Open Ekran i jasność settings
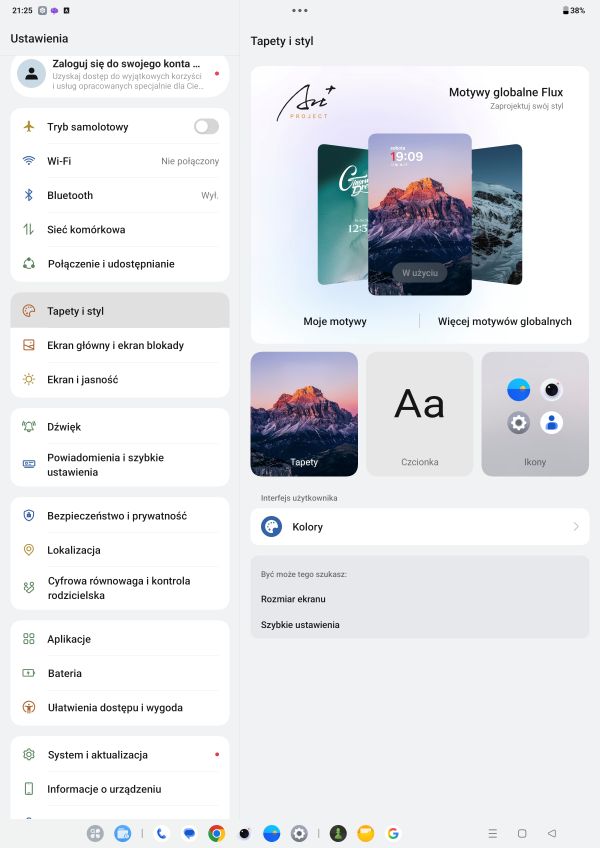This screenshot has width=600, height=848. pos(120,380)
